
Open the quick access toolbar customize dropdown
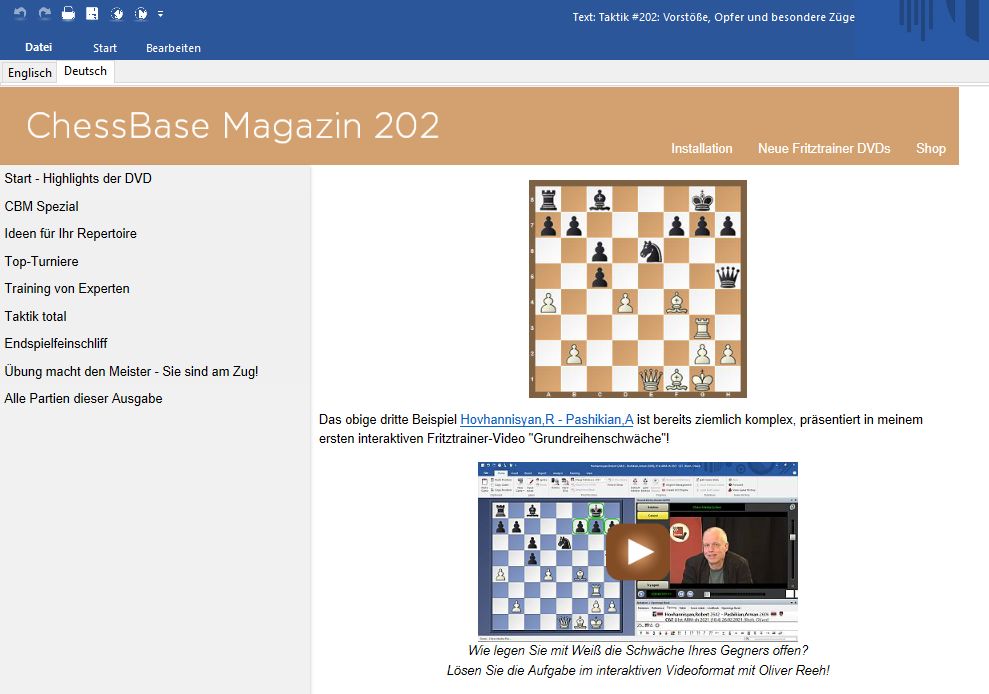tap(160, 14)
